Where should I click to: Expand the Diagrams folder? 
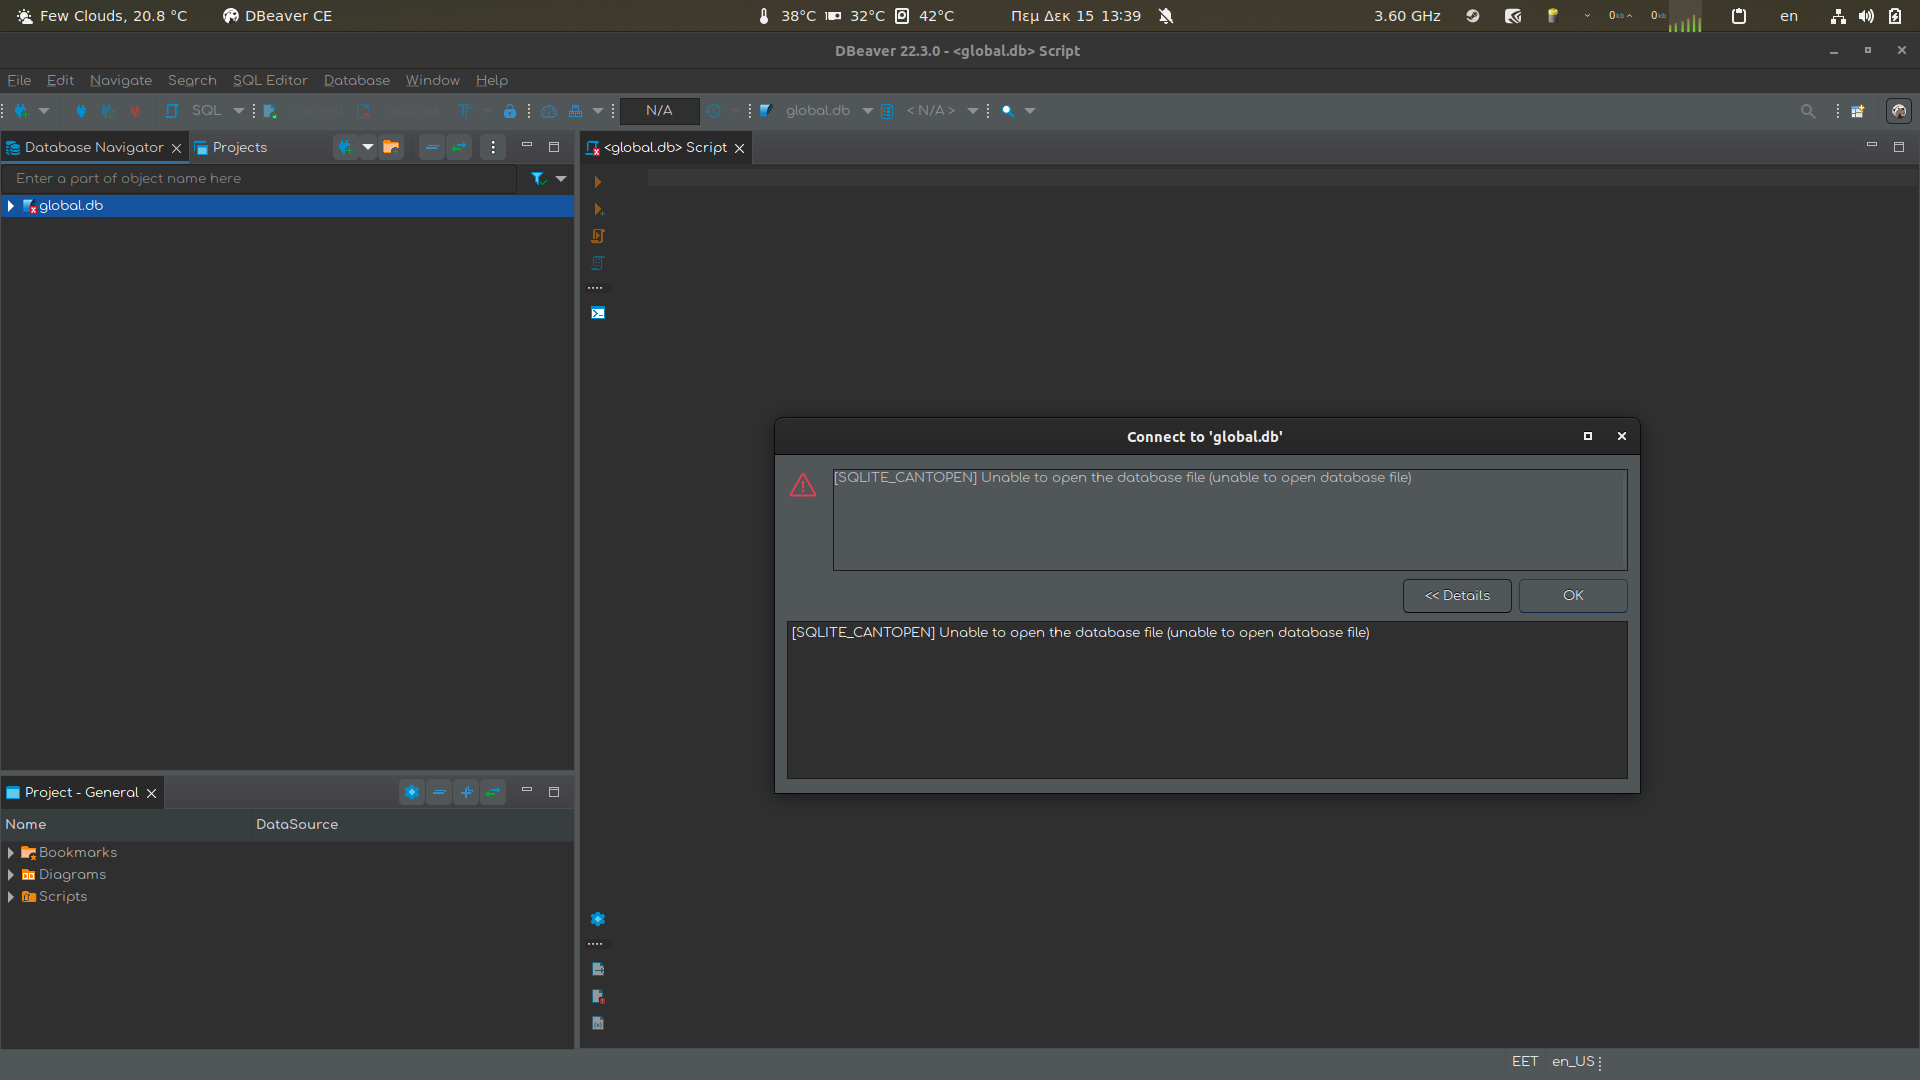pyautogui.click(x=11, y=874)
